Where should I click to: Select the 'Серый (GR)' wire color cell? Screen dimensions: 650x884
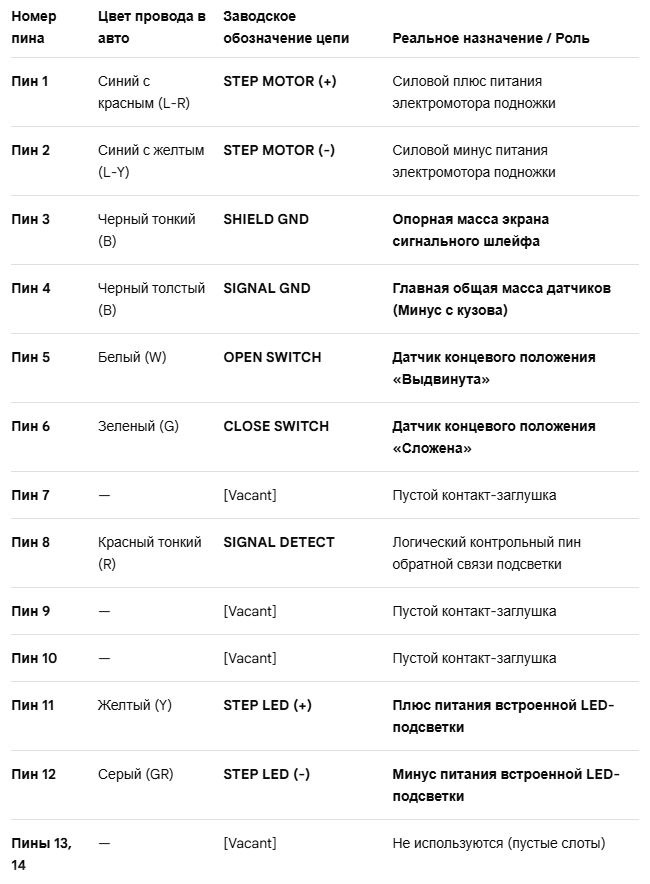pos(135,774)
